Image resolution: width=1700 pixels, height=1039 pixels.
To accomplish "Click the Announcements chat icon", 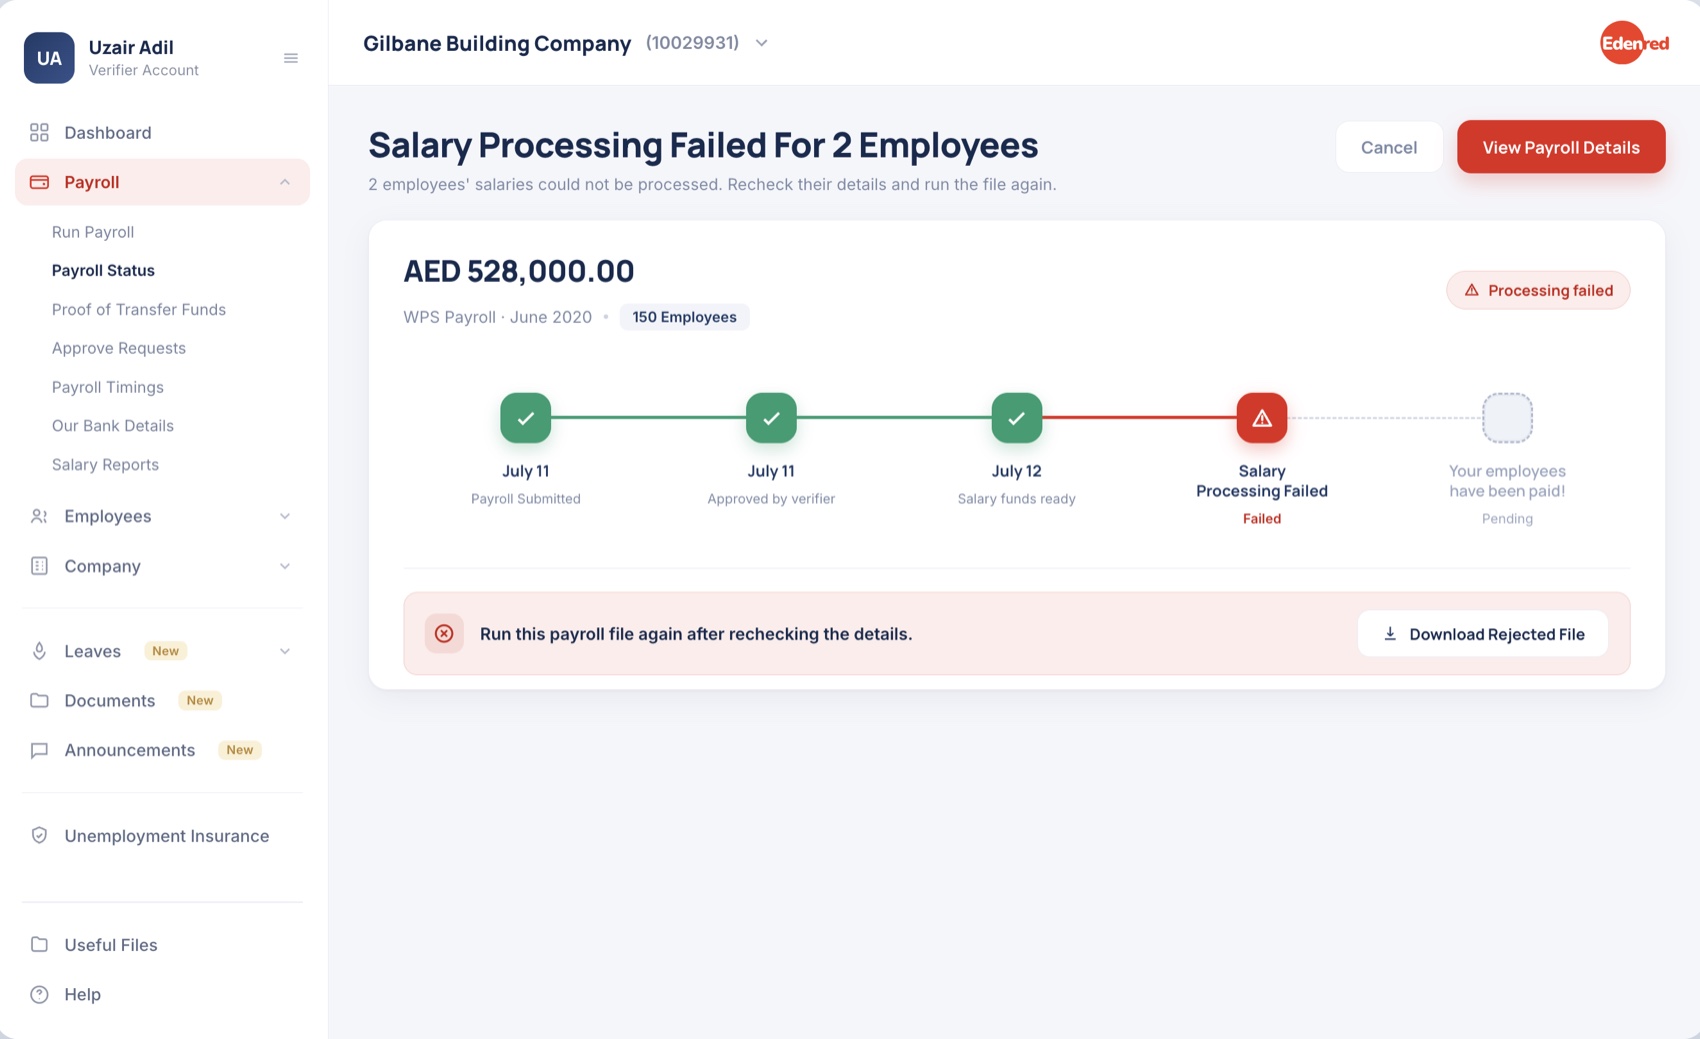I will [39, 750].
